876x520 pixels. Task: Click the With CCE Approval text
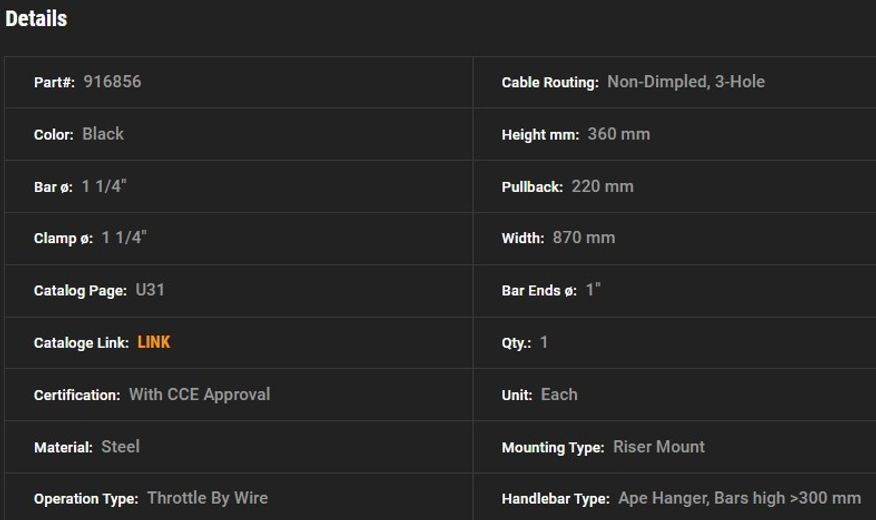199,394
